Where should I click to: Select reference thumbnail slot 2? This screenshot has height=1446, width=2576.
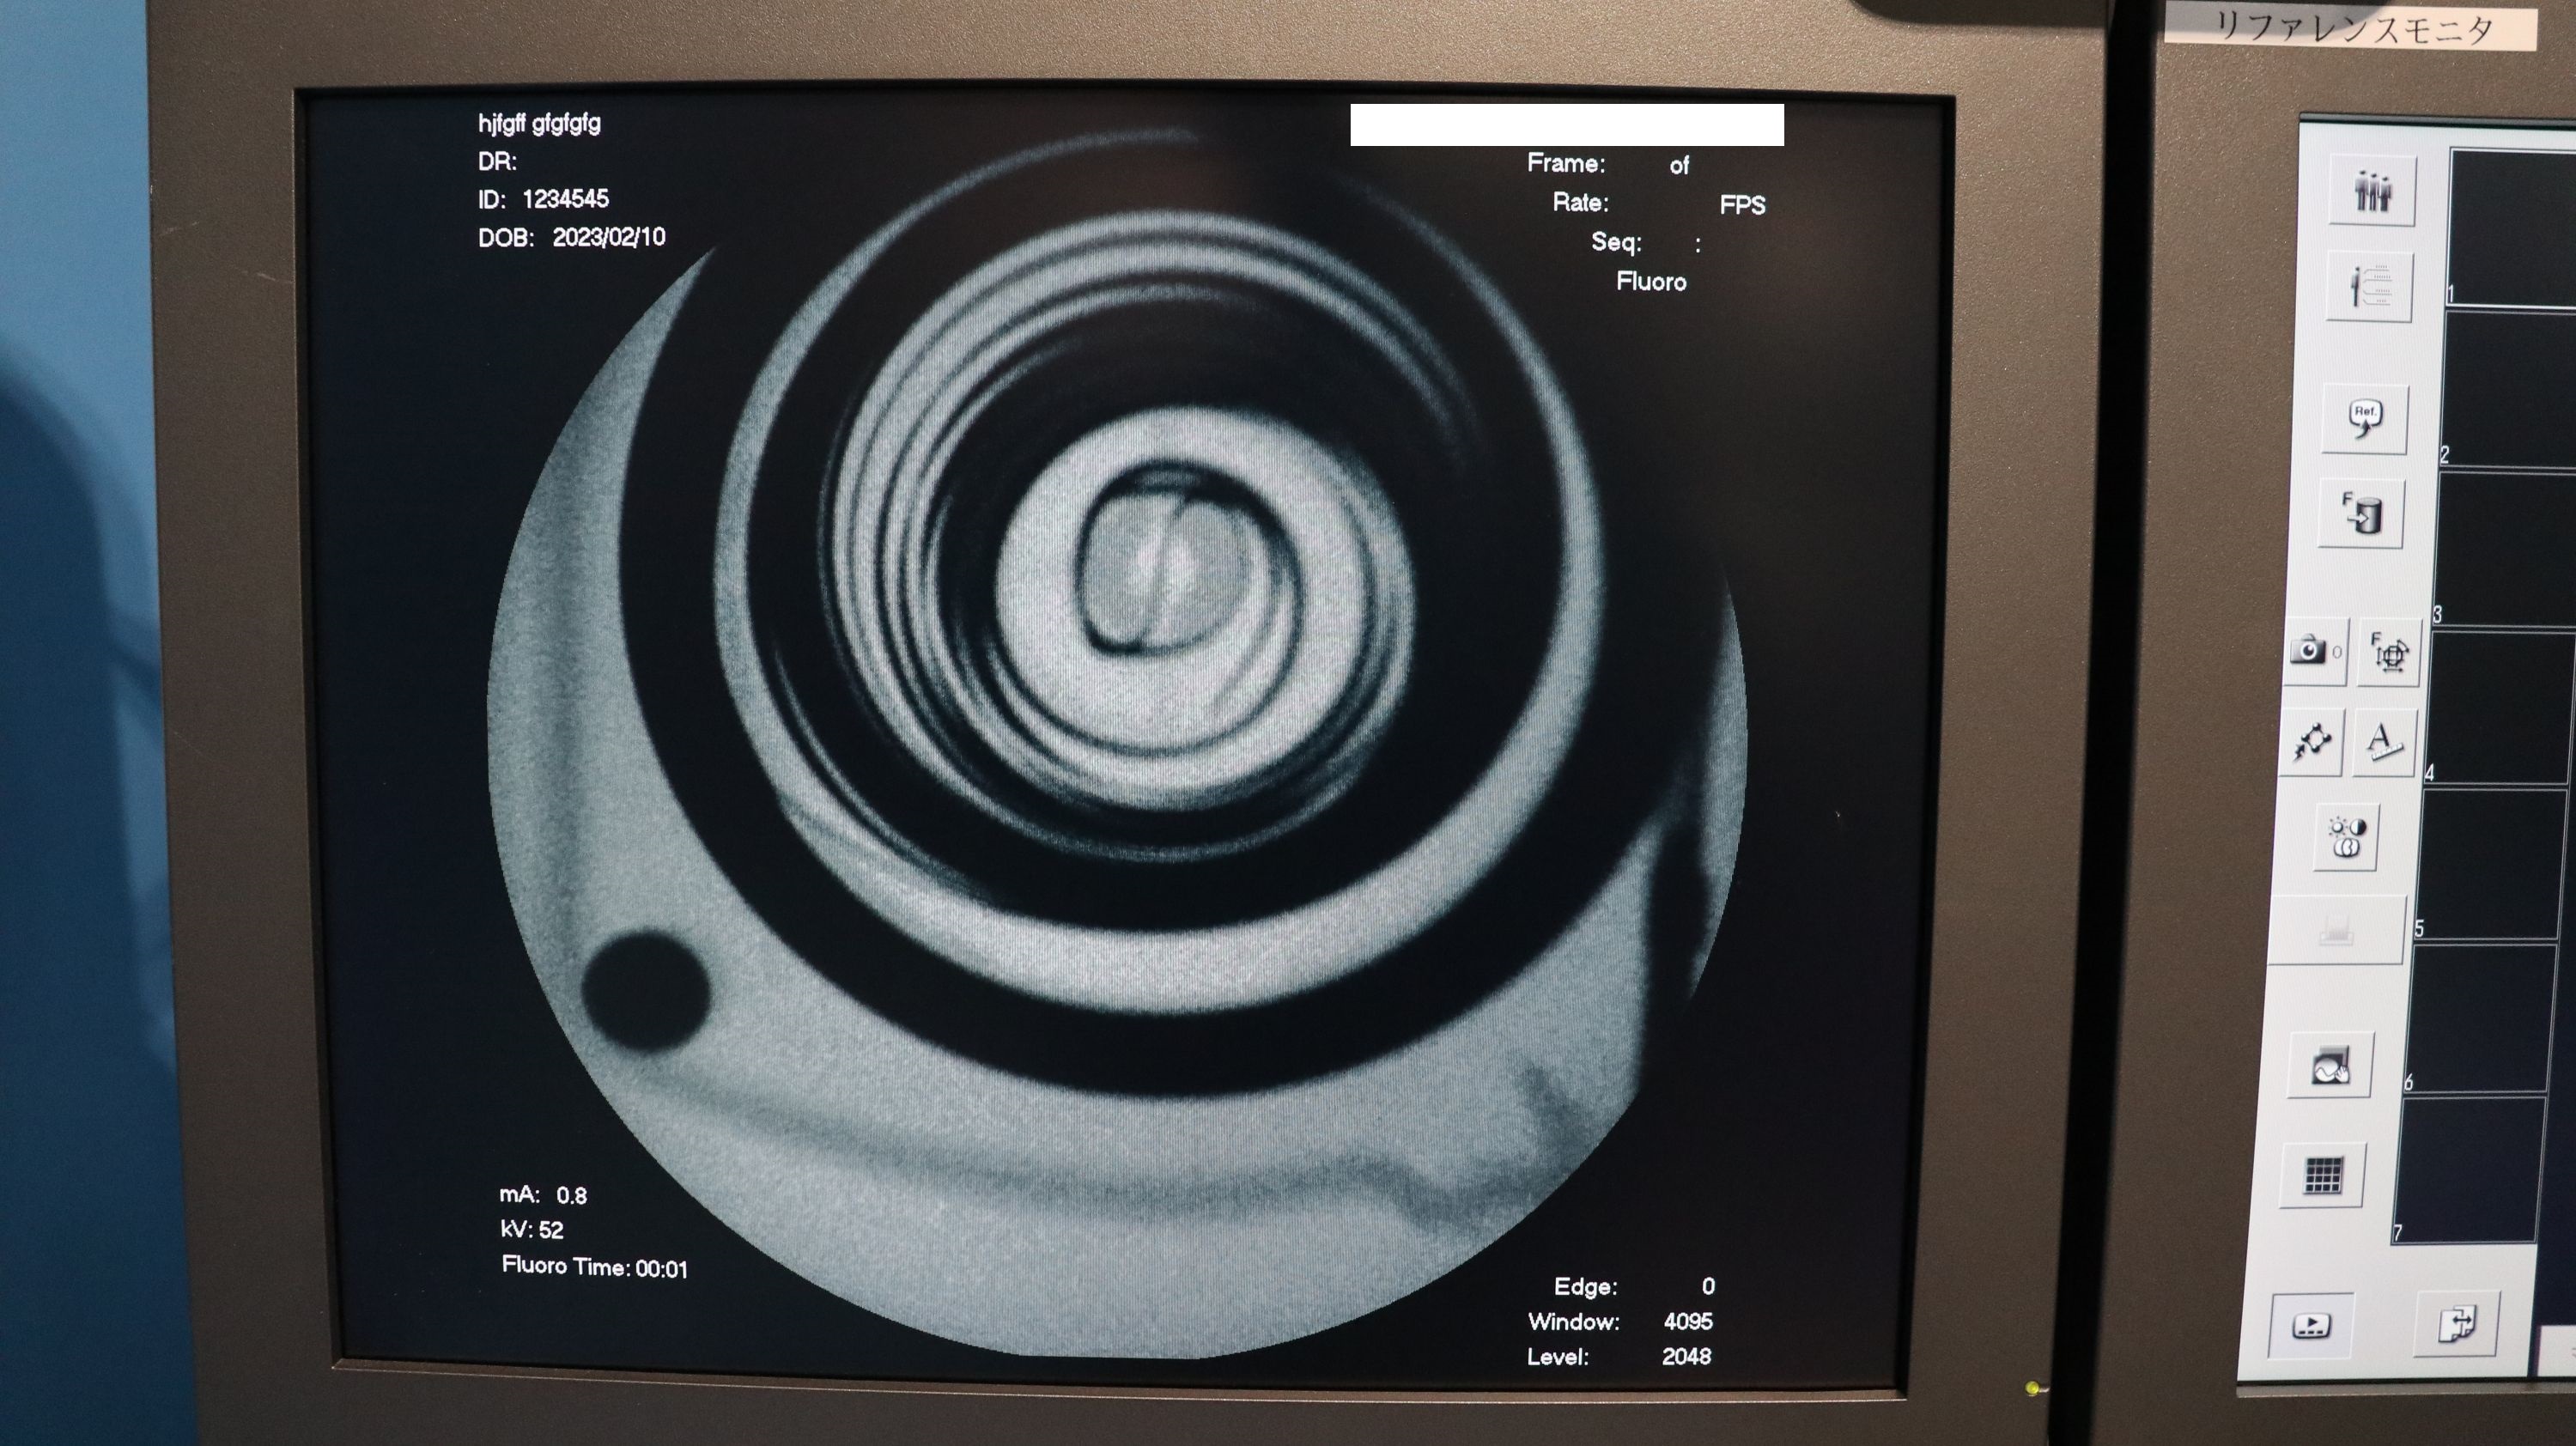coord(2510,388)
